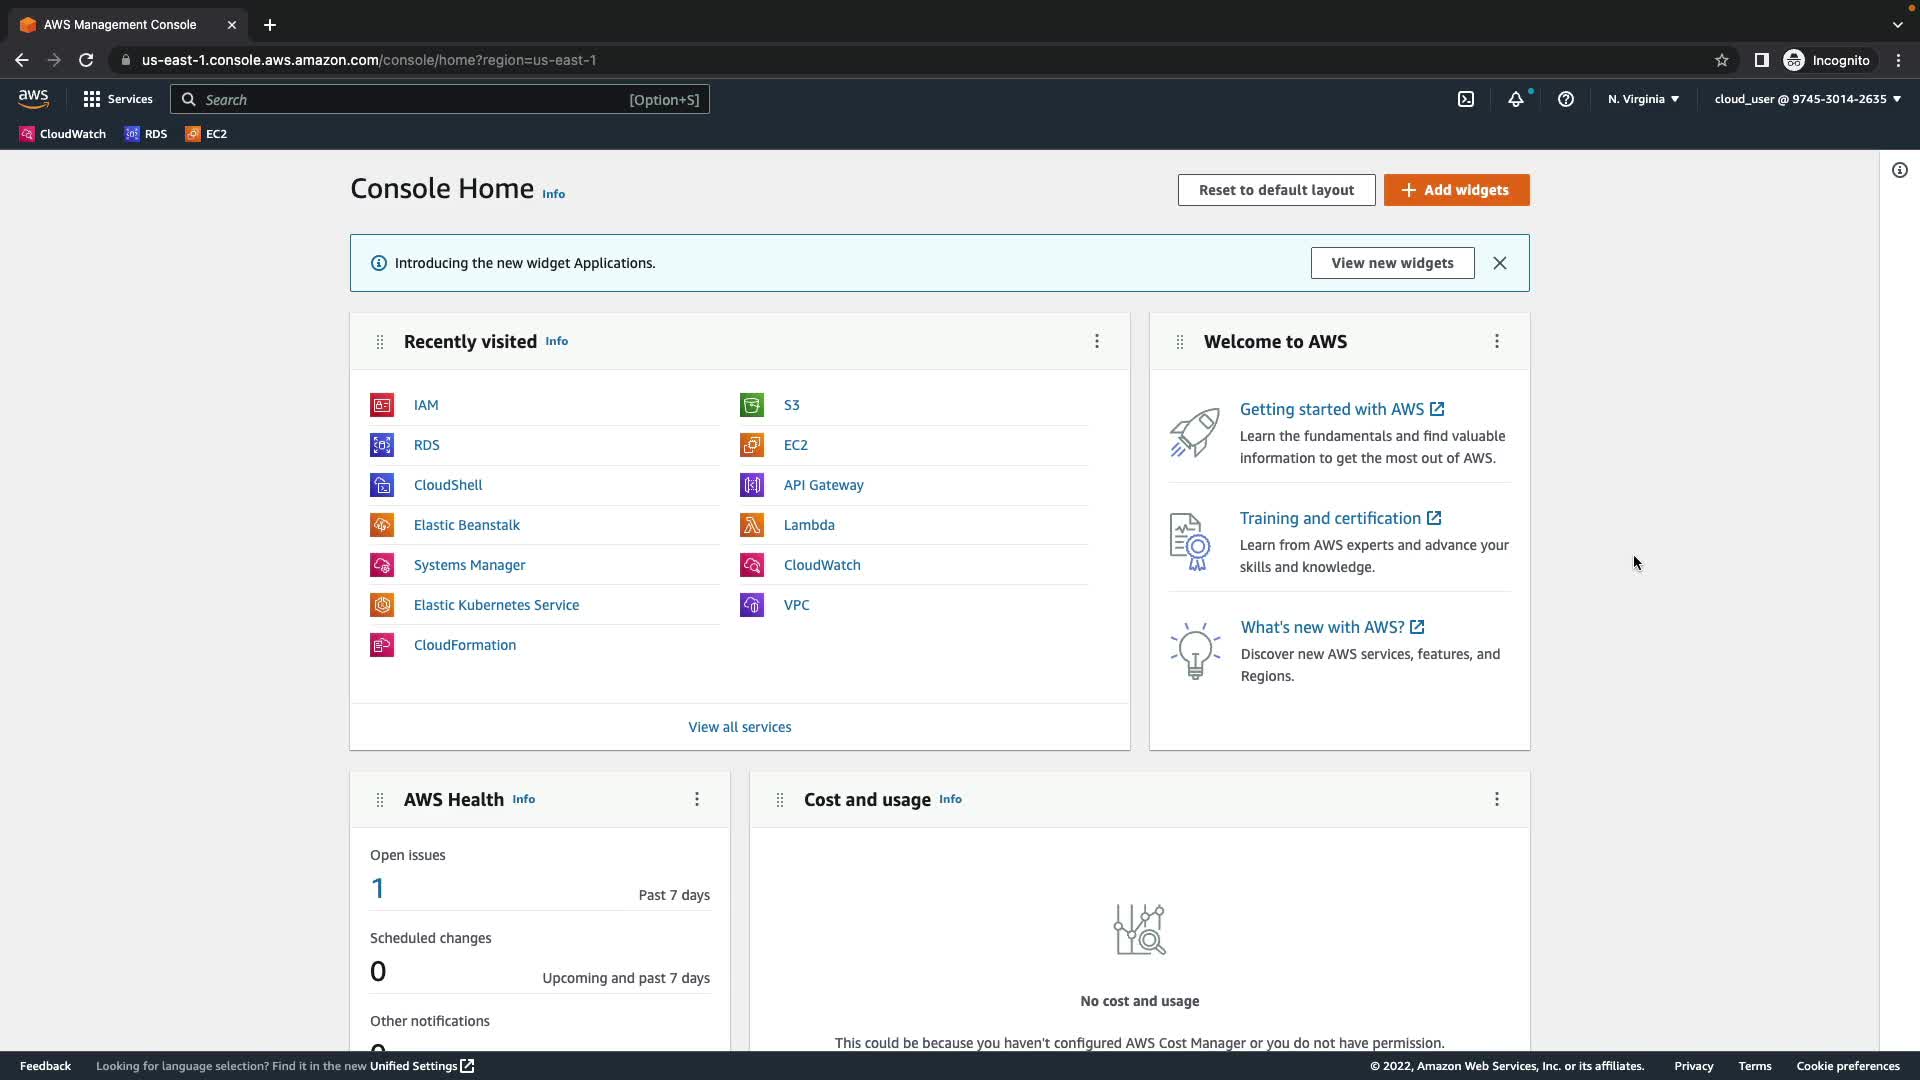Dismiss the new widget Applications banner
Image resolution: width=1920 pixels, height=1080 pixels.
[x=1500, y=263]
